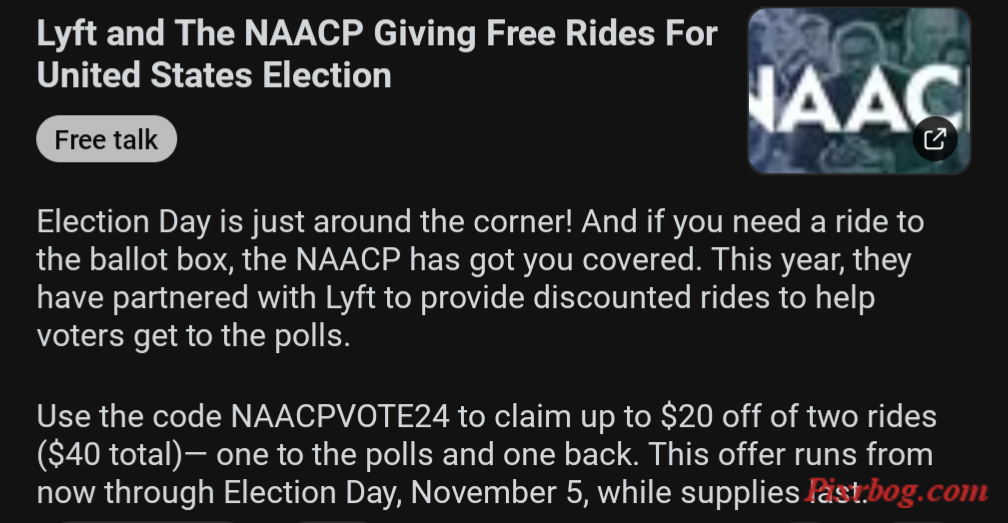Open the Lyft and NAACP headline
Viewport: 1008px width, 523px height.
point(377,54)
